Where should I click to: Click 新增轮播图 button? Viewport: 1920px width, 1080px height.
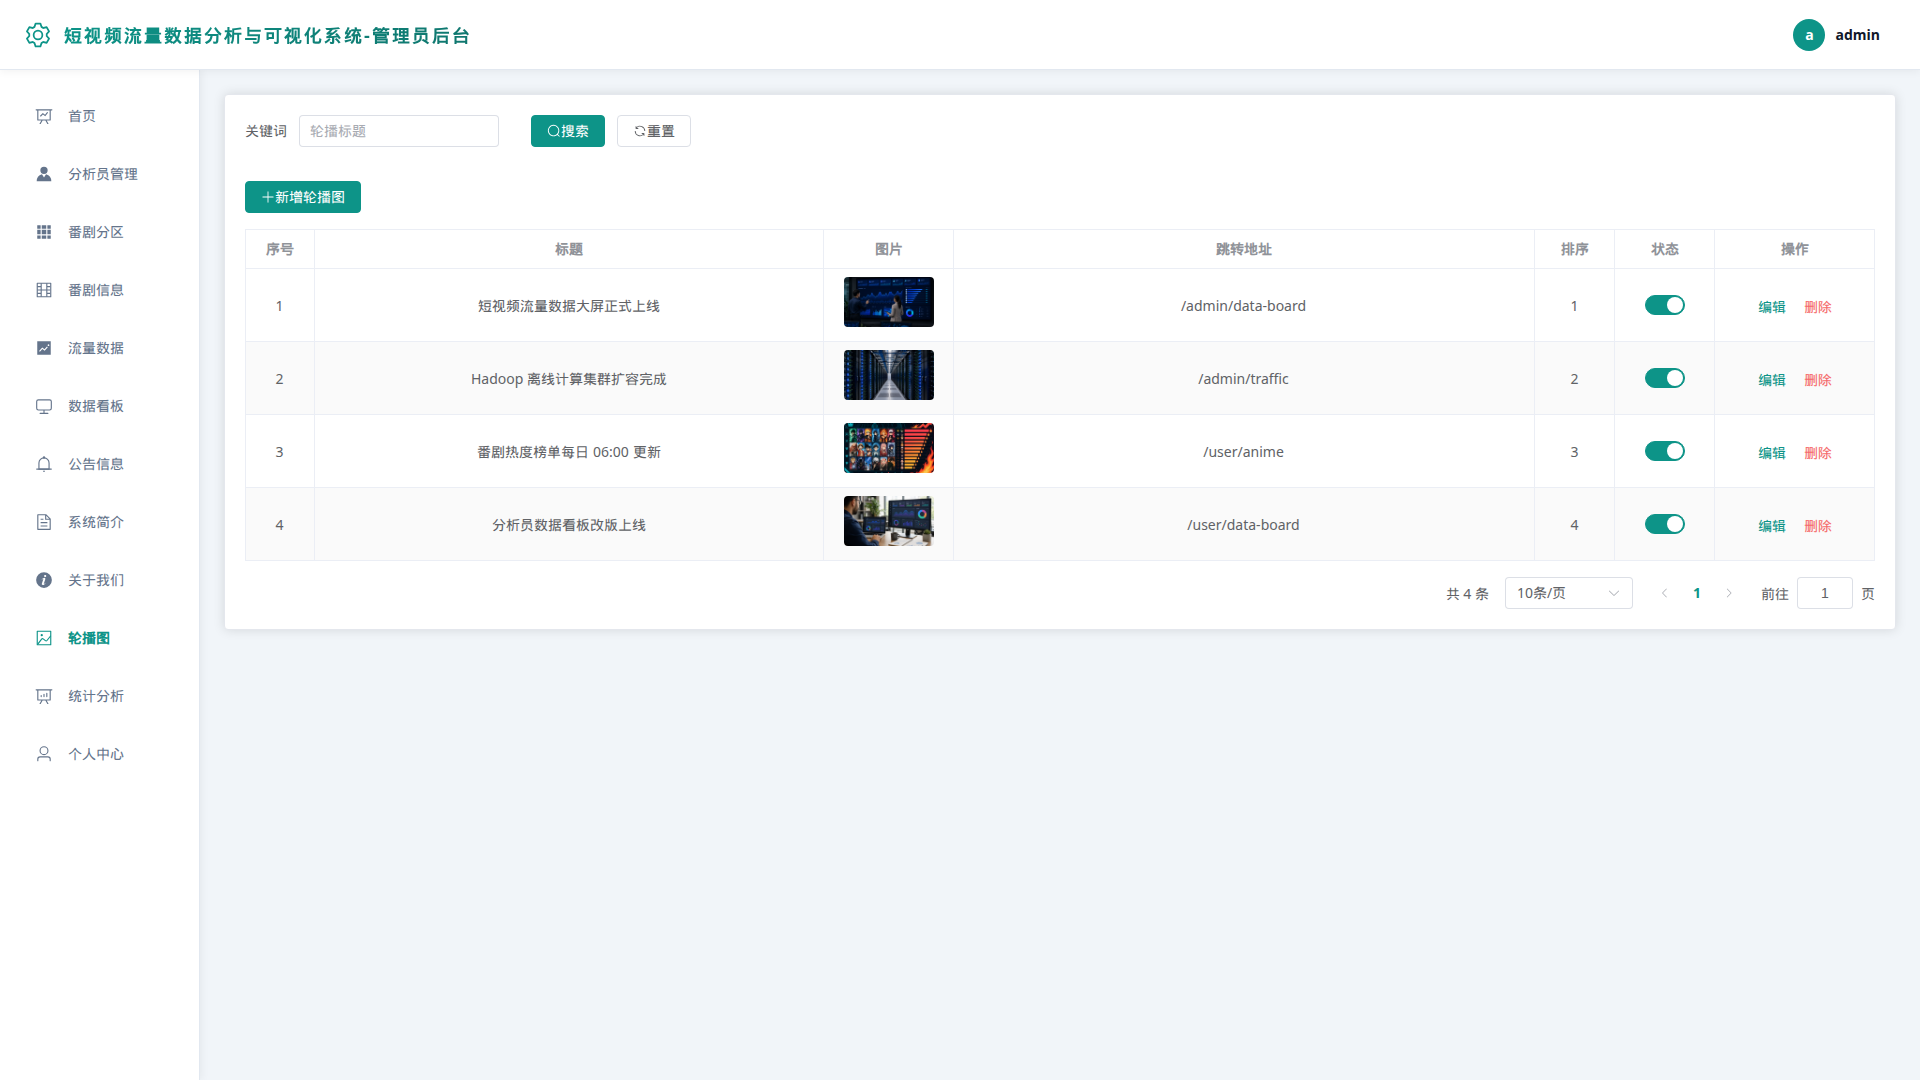302,197
